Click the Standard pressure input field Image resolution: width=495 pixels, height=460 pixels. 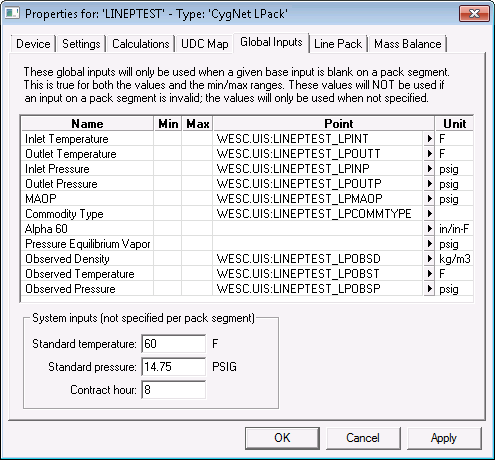tap(173, 367)
